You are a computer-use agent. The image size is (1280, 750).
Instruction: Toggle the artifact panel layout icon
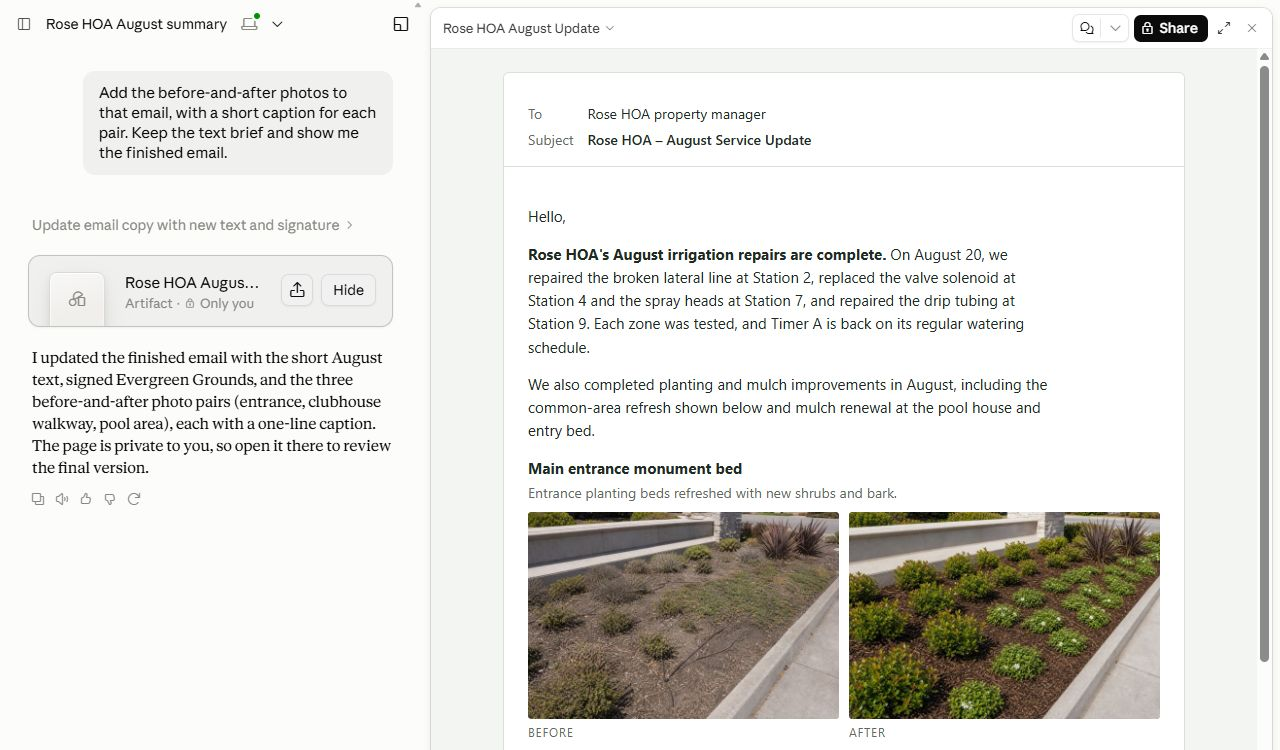pos(401,24)
